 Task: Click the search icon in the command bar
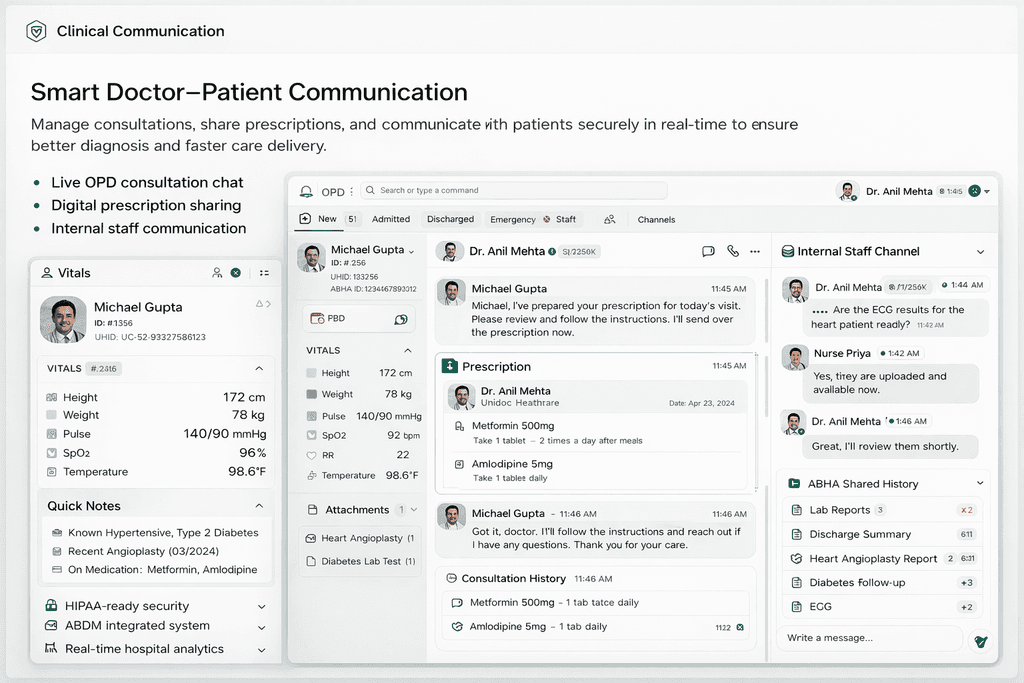tap(372, 191)
